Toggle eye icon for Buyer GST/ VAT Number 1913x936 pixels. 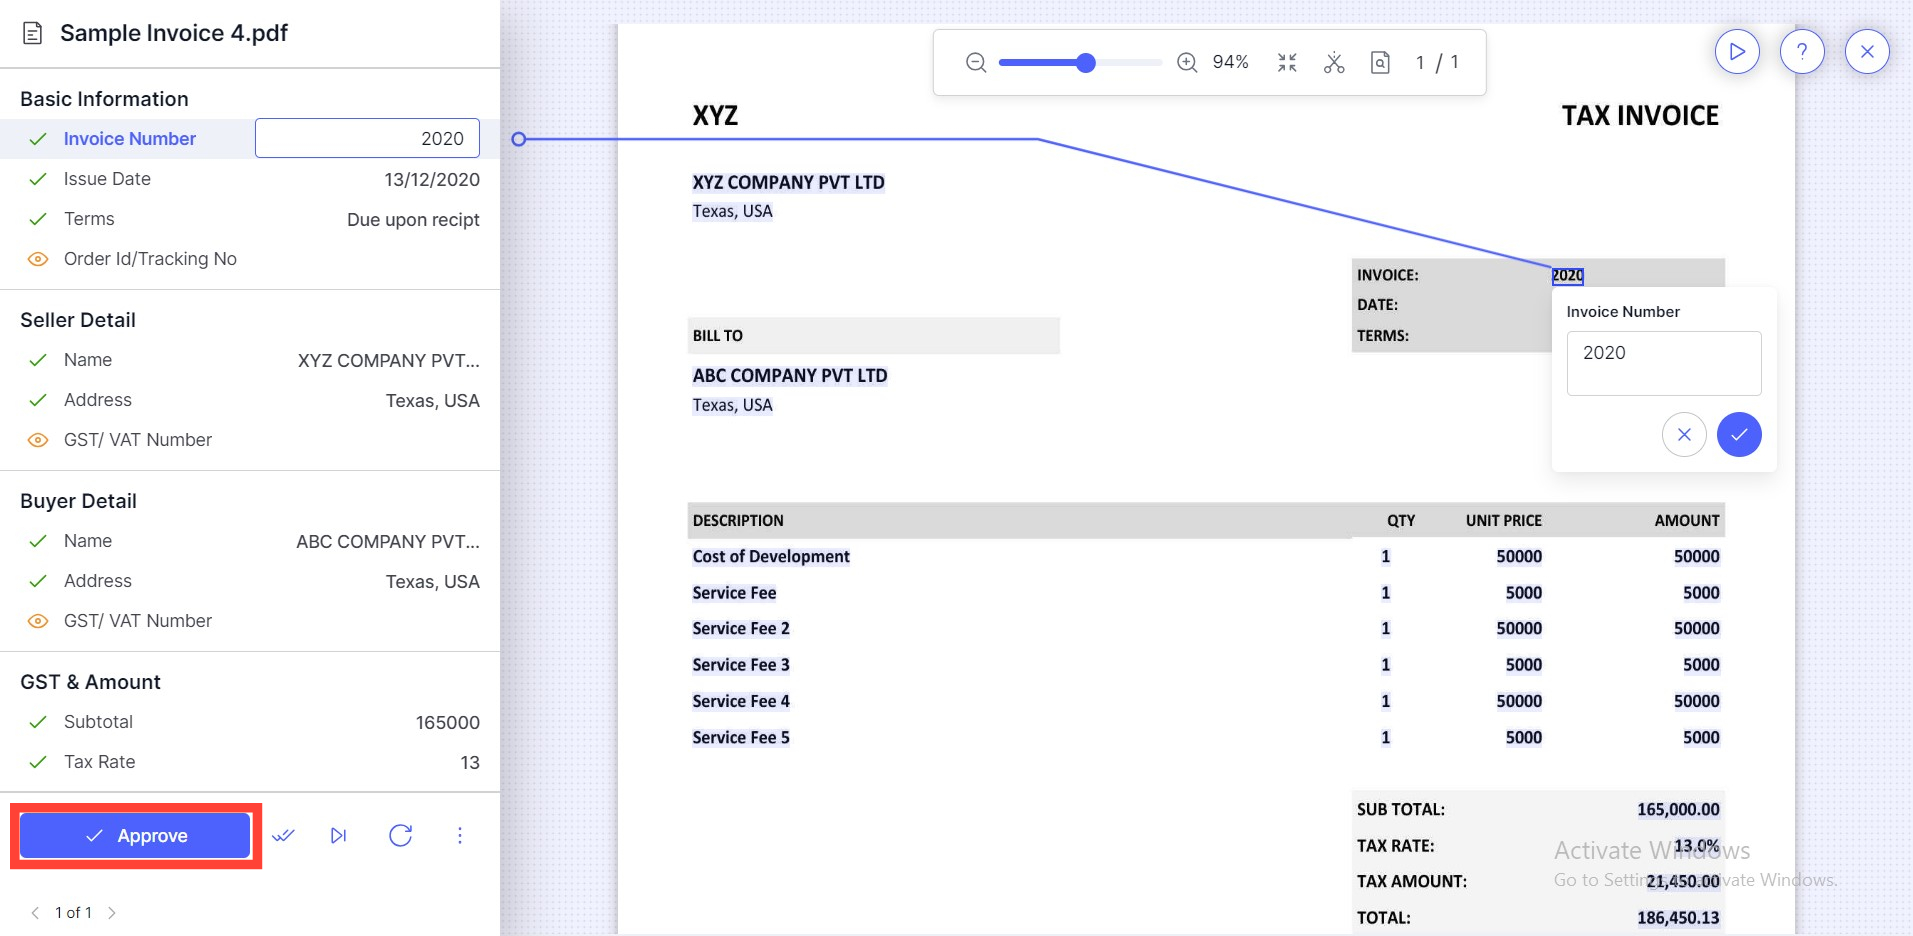click(38, 621)
